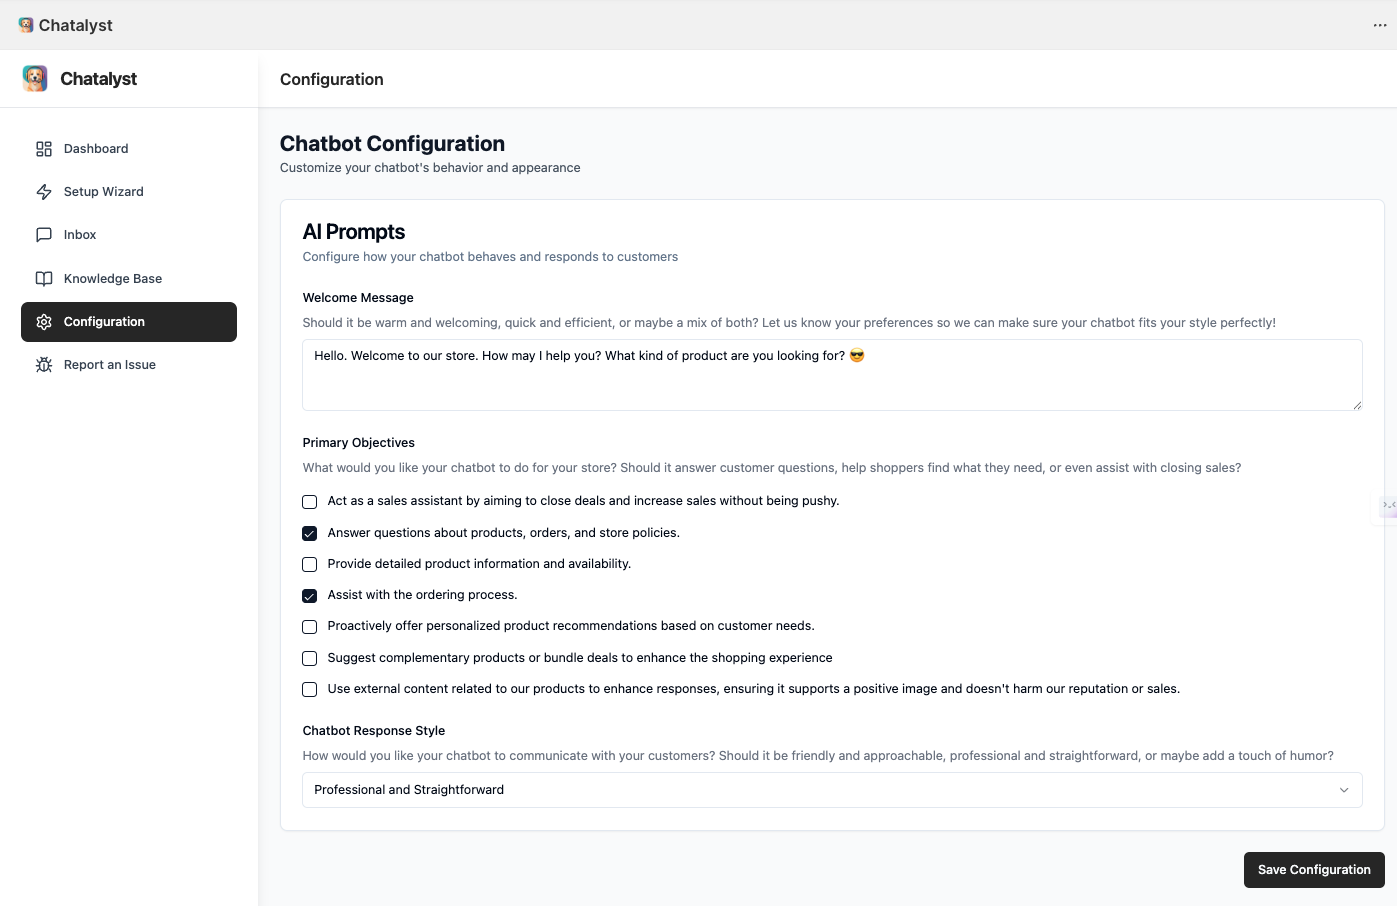Go to the Inbox menu item
This screenshot has width=1397, height=906.
click(x=80, y=235)
